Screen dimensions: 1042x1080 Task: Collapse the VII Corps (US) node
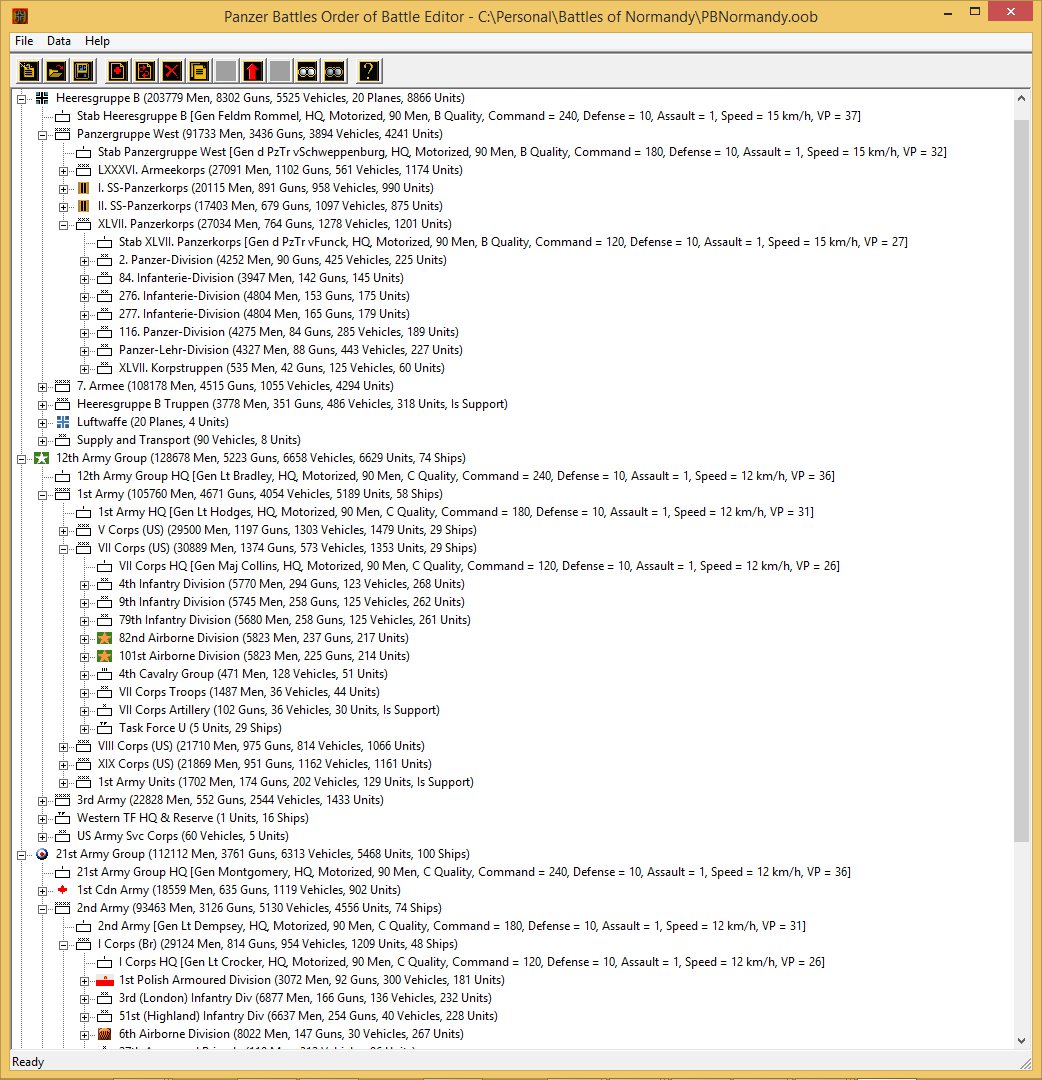click(63, 549)
